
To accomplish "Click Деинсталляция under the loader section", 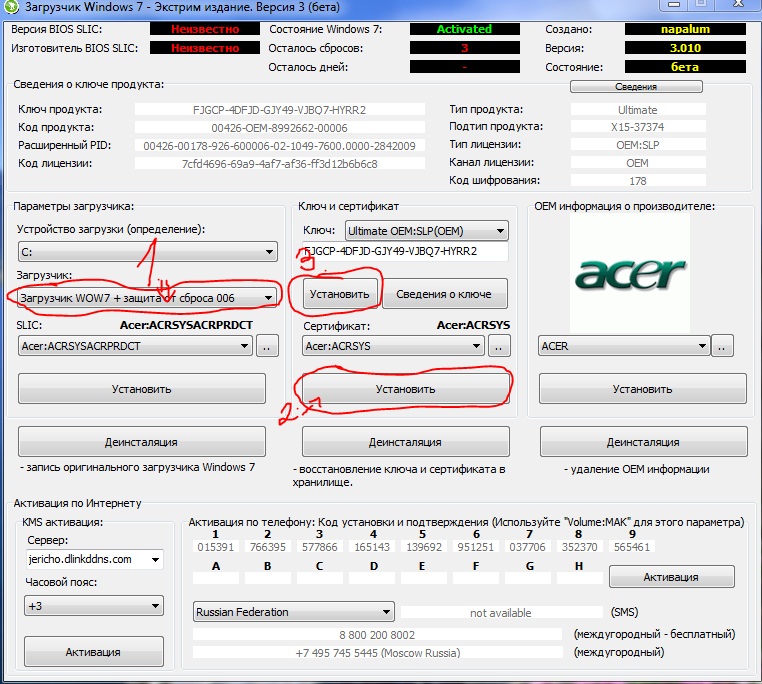I will click(141, 442).
